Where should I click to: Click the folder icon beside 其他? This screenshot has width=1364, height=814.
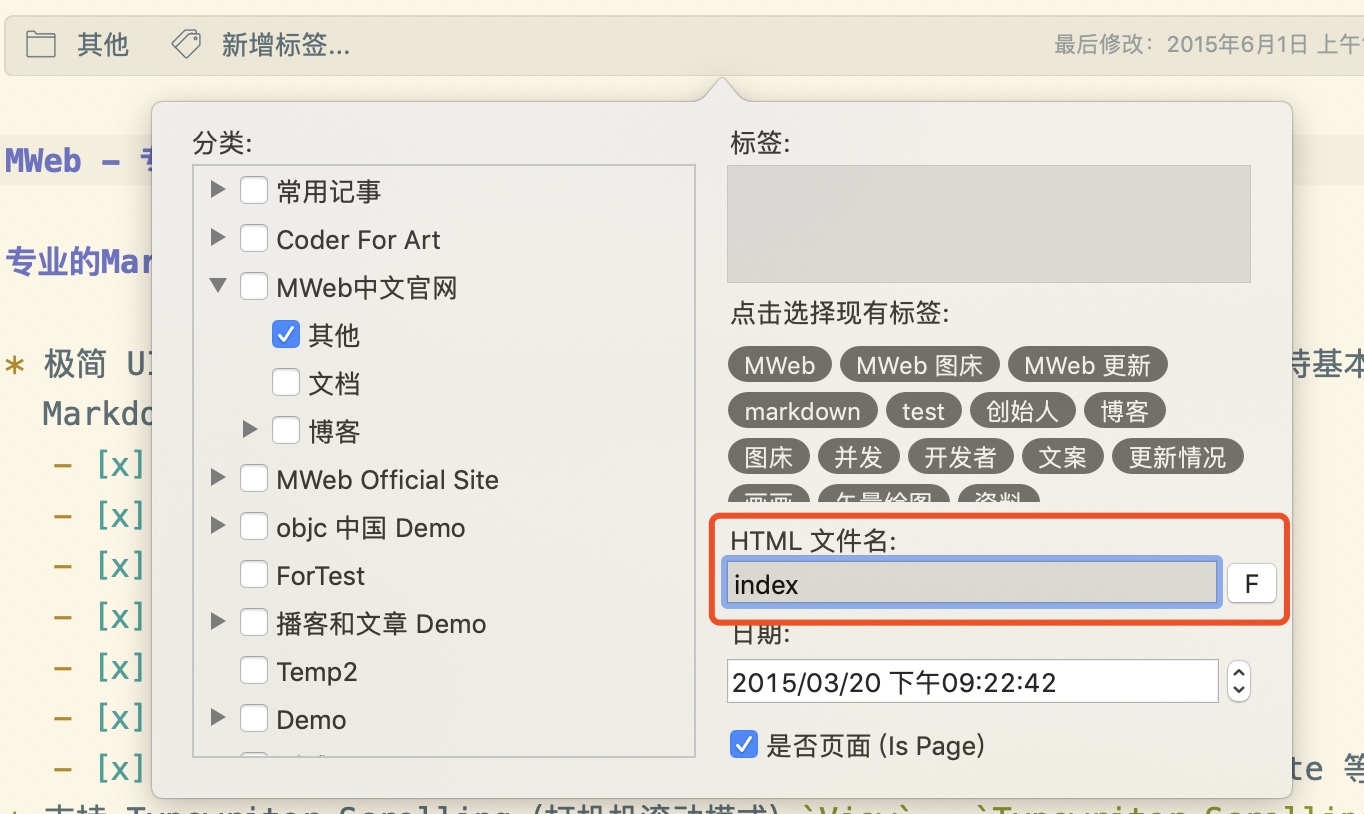tap(41, 45)
